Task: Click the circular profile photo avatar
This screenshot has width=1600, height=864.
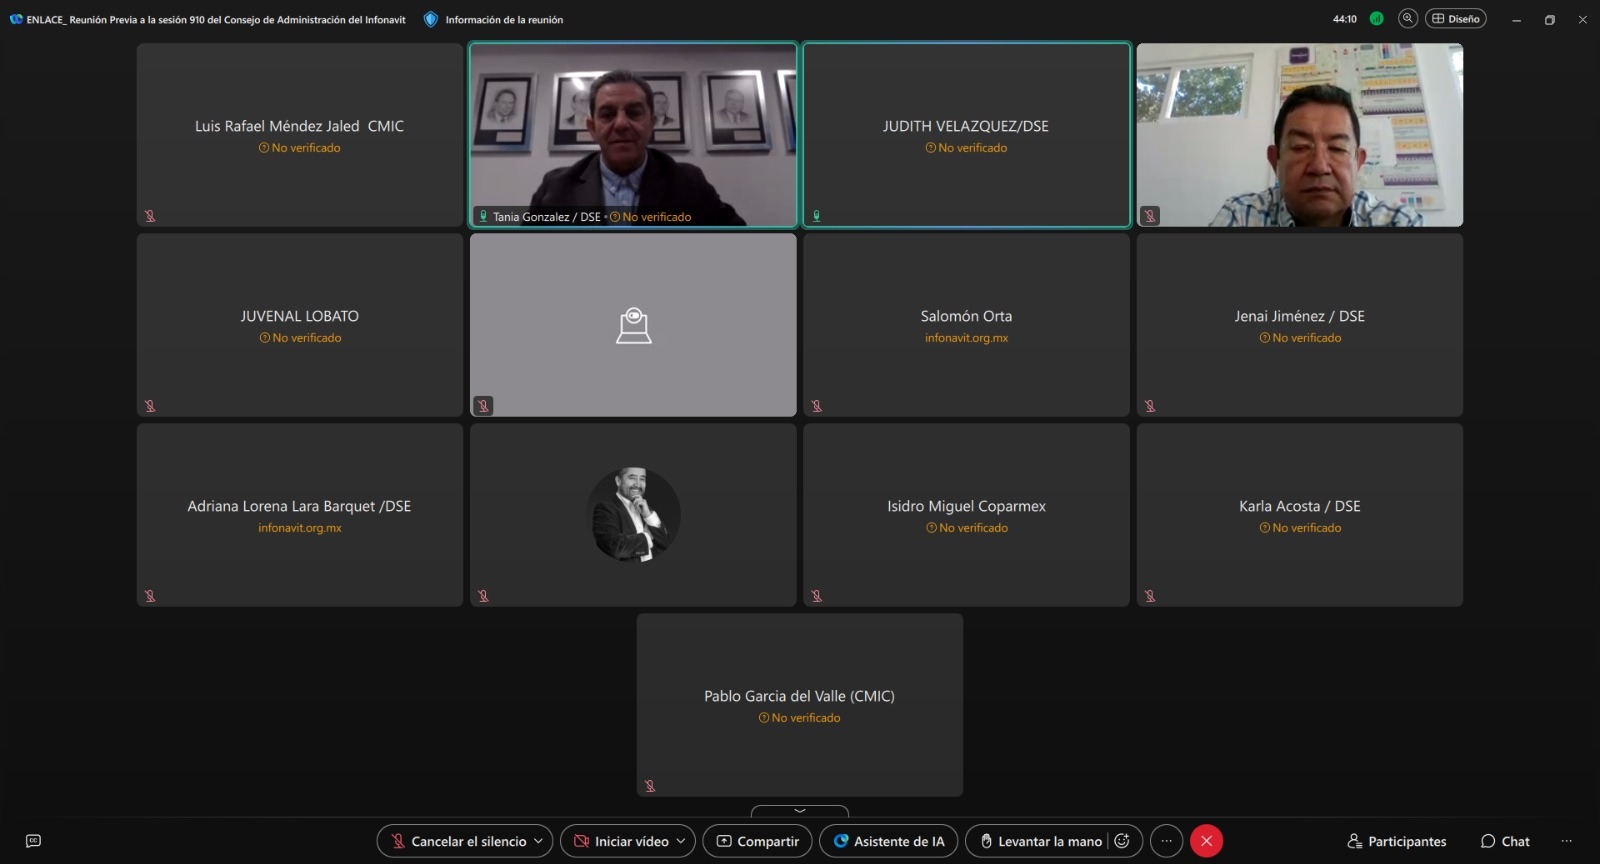Action: [633, 514]
